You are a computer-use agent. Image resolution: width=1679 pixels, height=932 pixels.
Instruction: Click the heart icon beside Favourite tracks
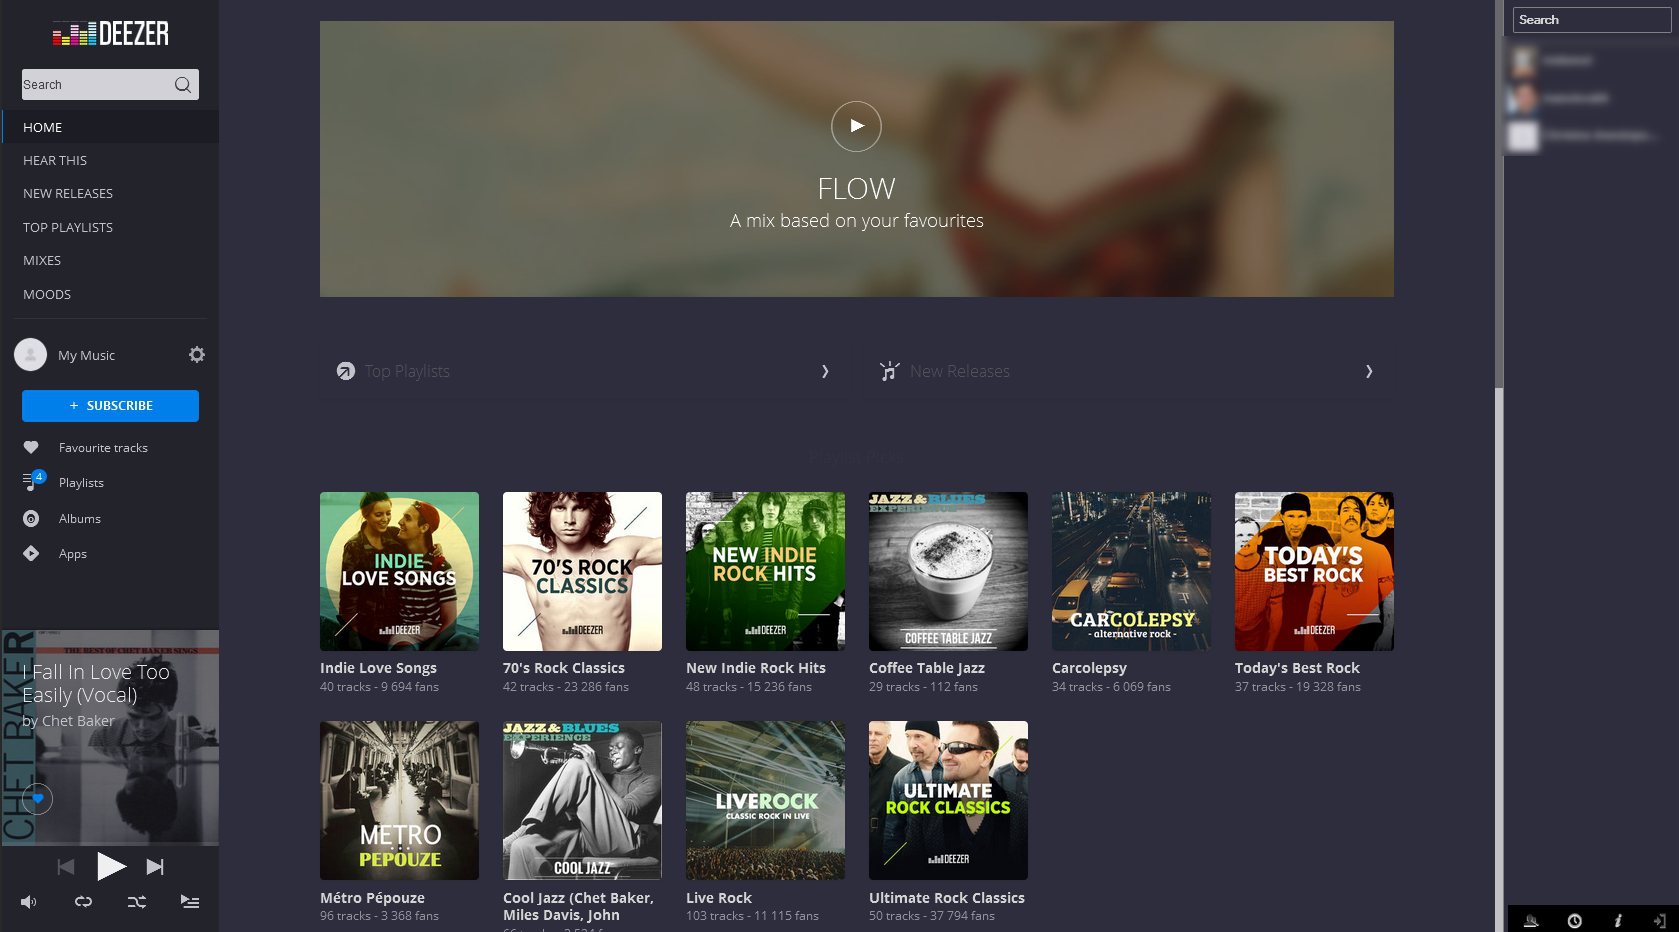(x=31, y=448)
